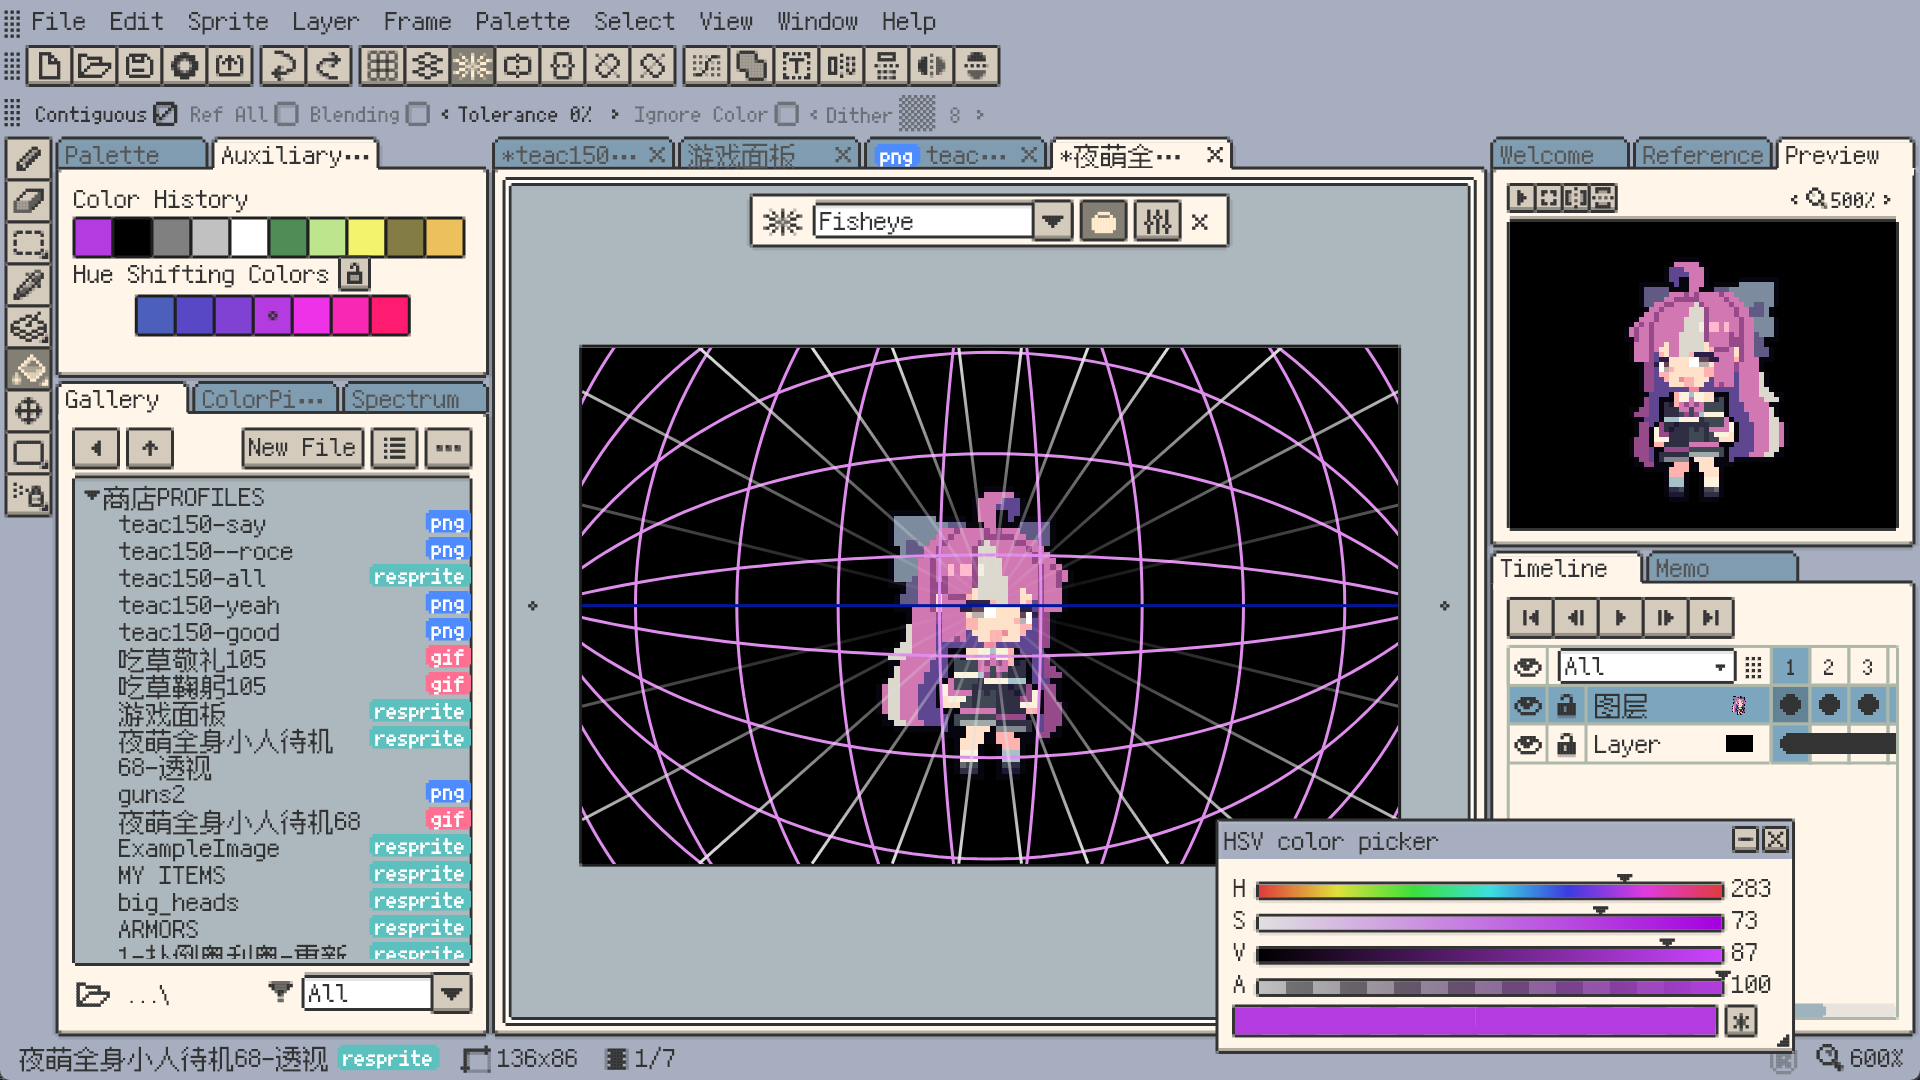Enable Blending for the fill tool
1920x1080 pixels.
417,114
